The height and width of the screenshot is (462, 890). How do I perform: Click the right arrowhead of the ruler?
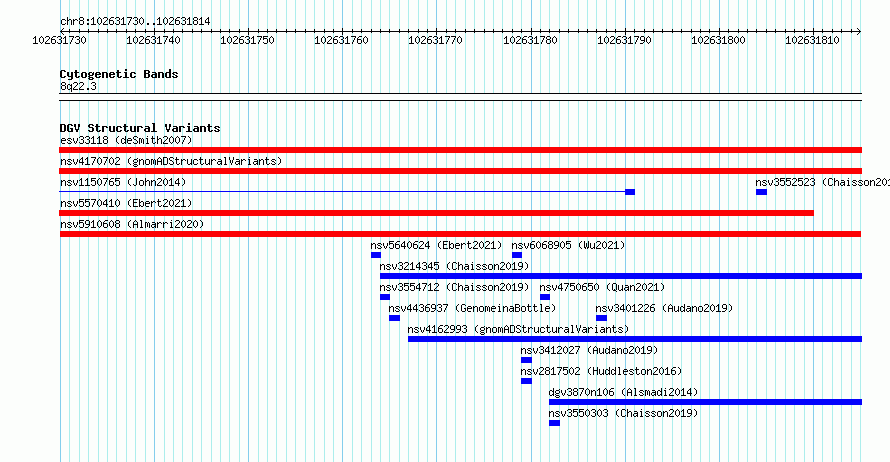pos(859,31)
